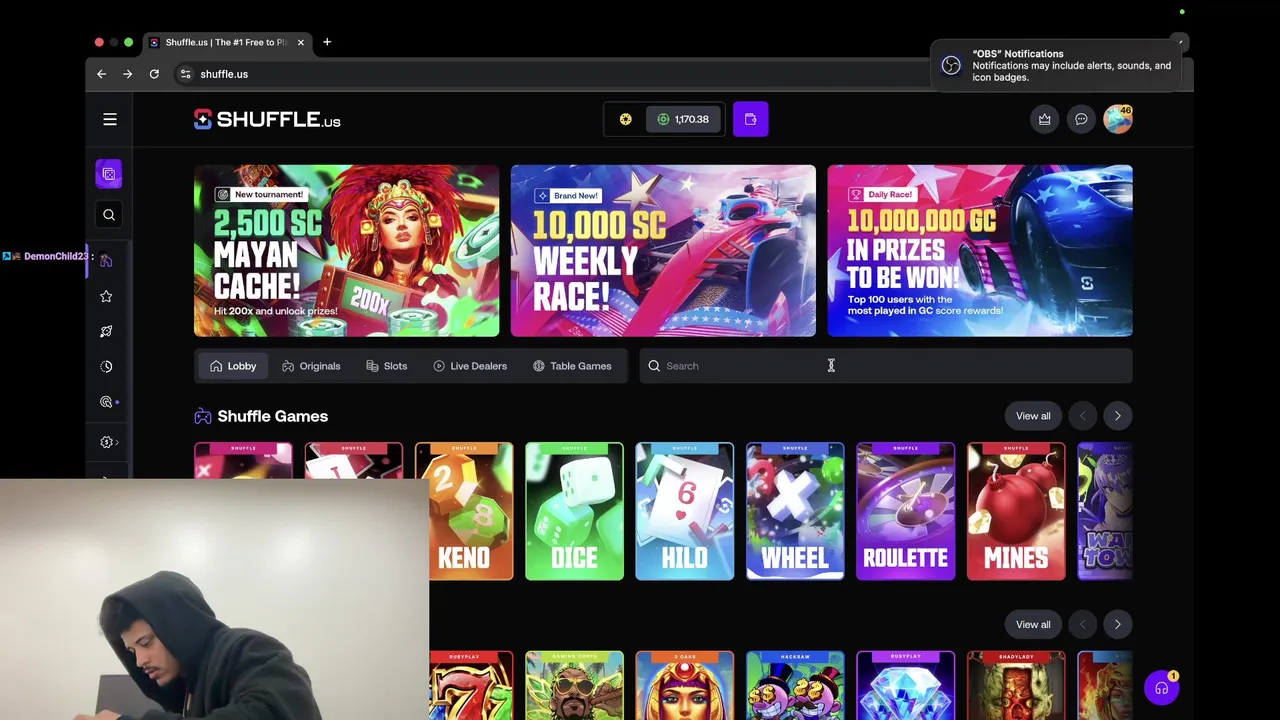Select the Lobby tab

point(233,366)
